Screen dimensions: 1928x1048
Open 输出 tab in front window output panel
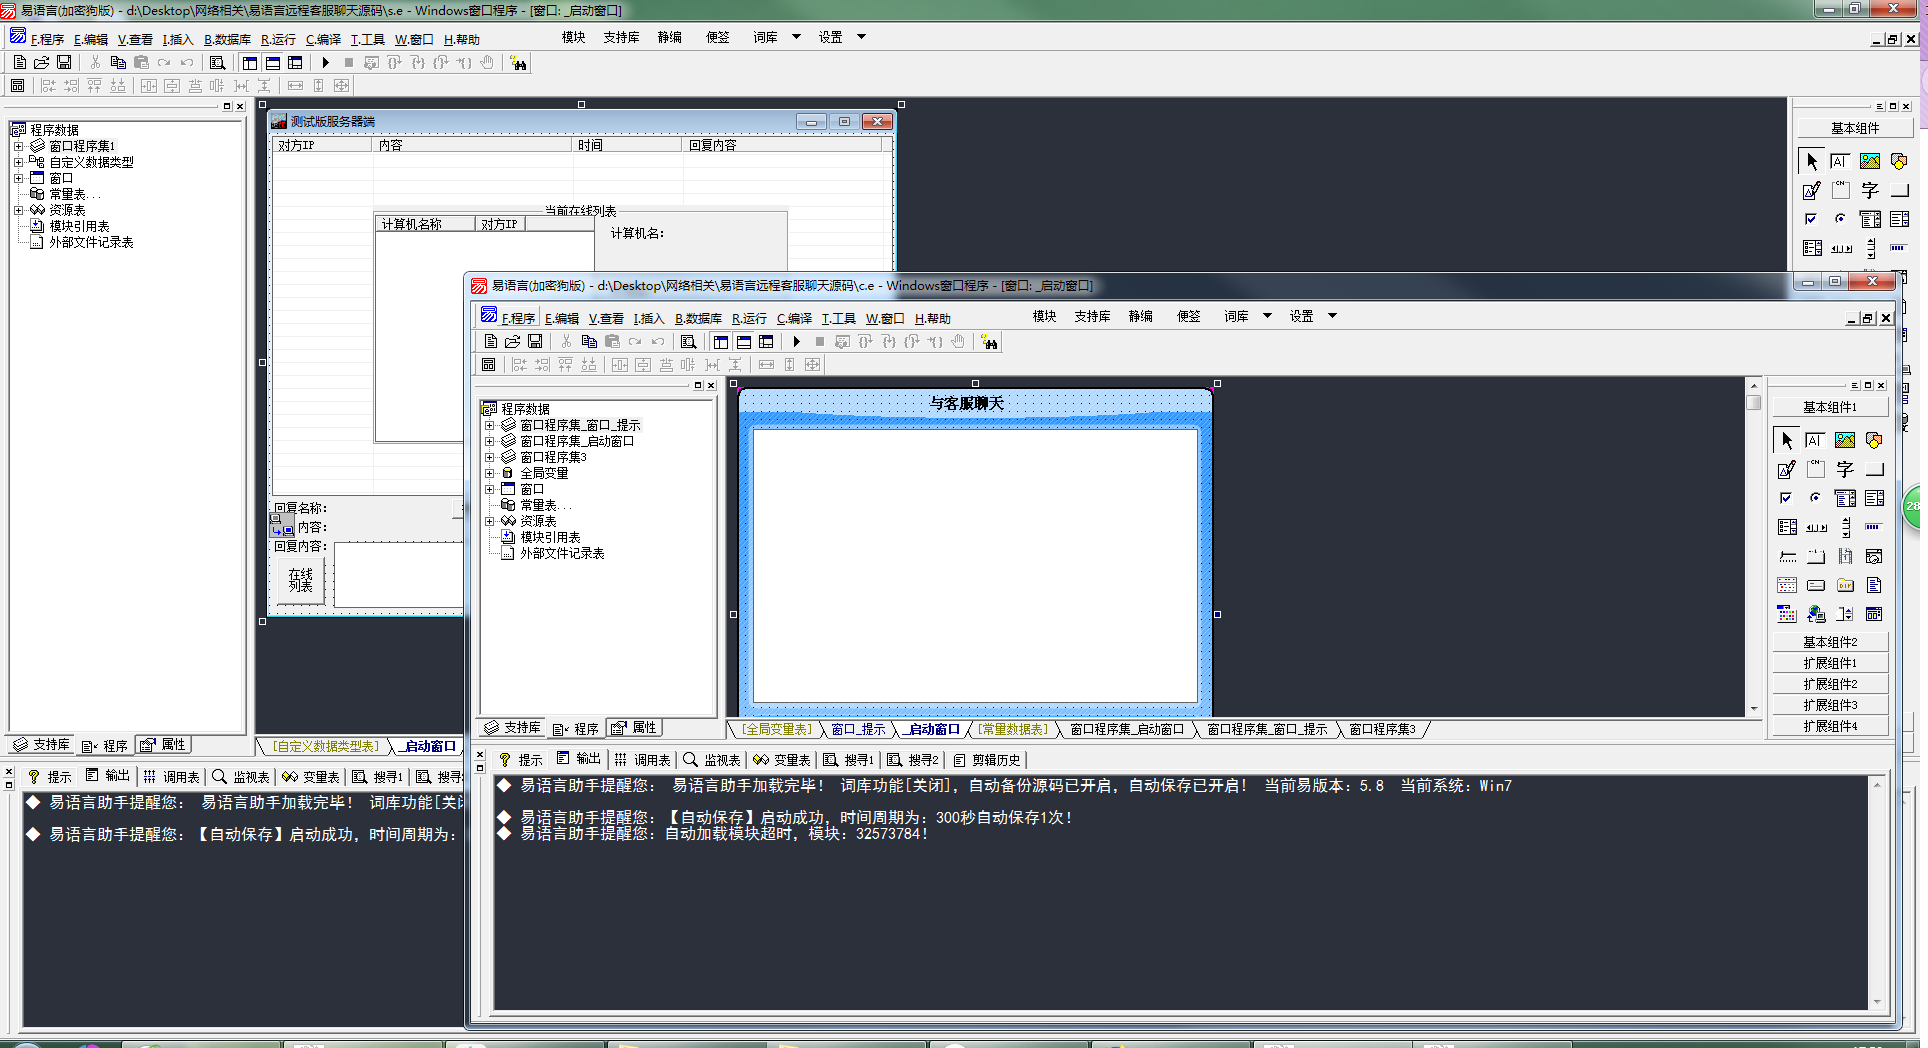[x=578, y=759]
